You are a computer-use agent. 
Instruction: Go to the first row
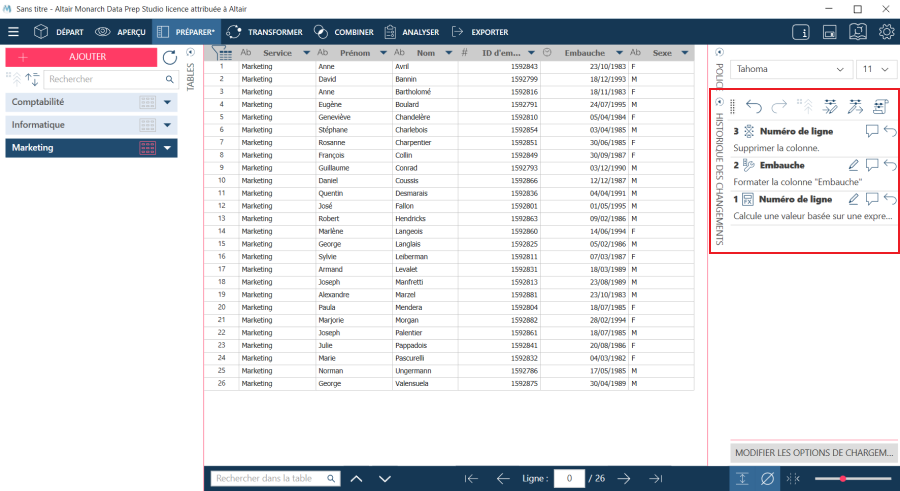coord(471,478)
